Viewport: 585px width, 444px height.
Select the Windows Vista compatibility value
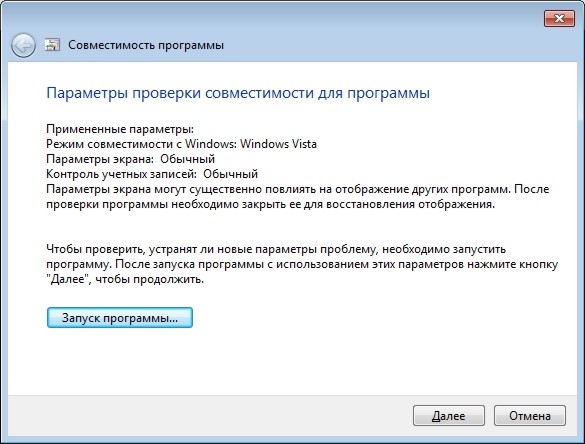pos(278,144)
